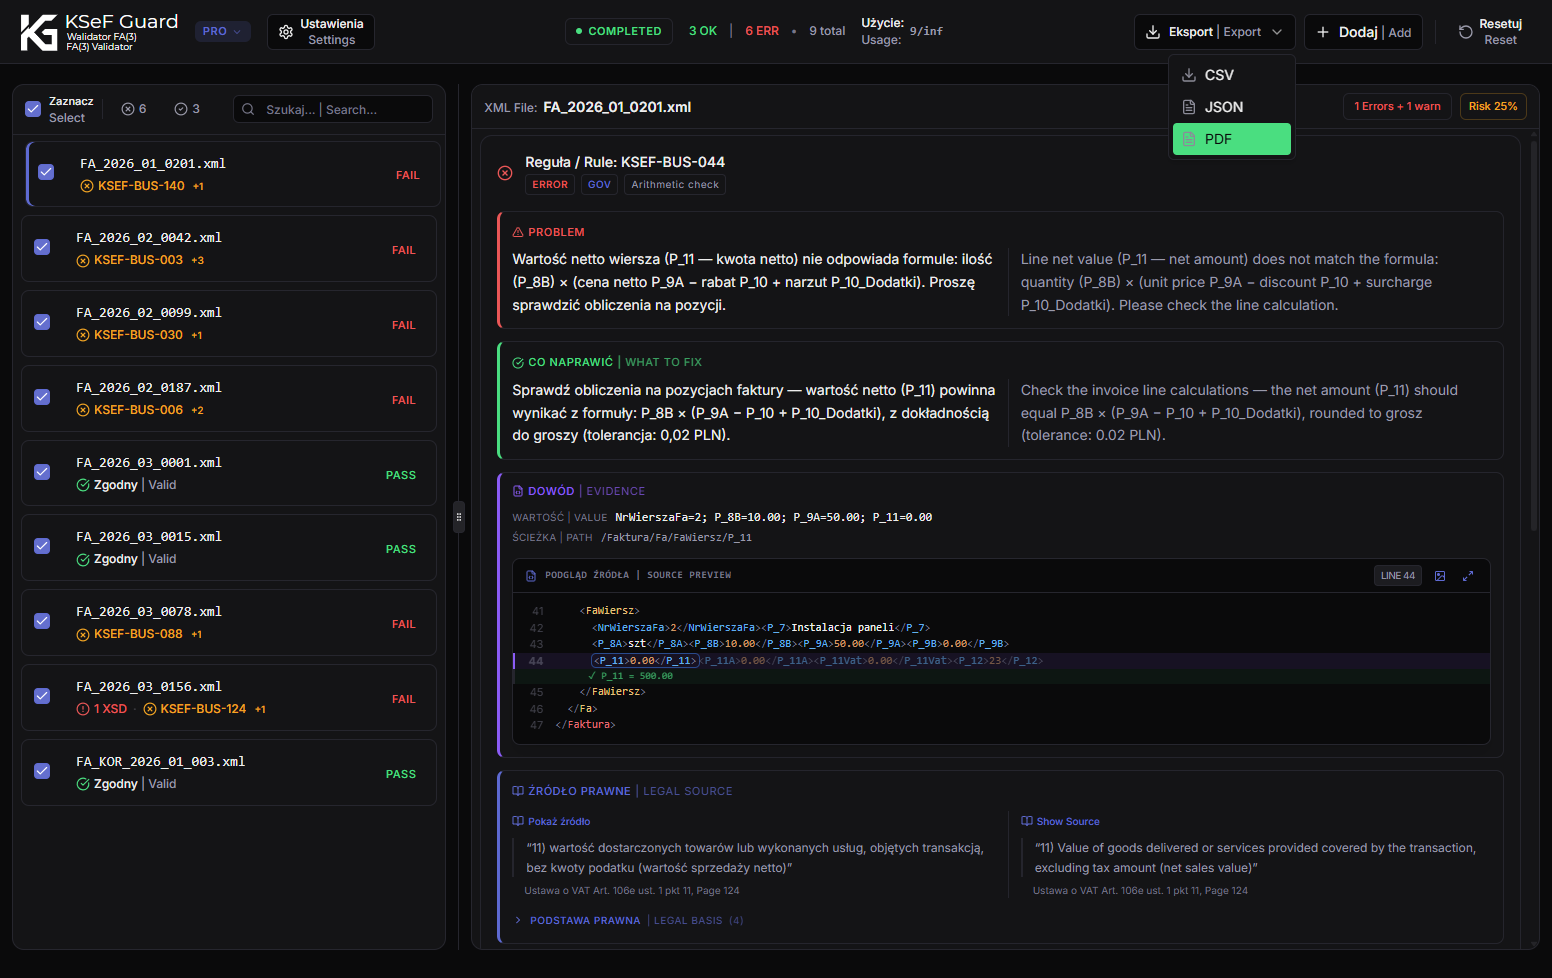
Task: Click the Reset circular arrow icon
Action: coord(1466,32)
